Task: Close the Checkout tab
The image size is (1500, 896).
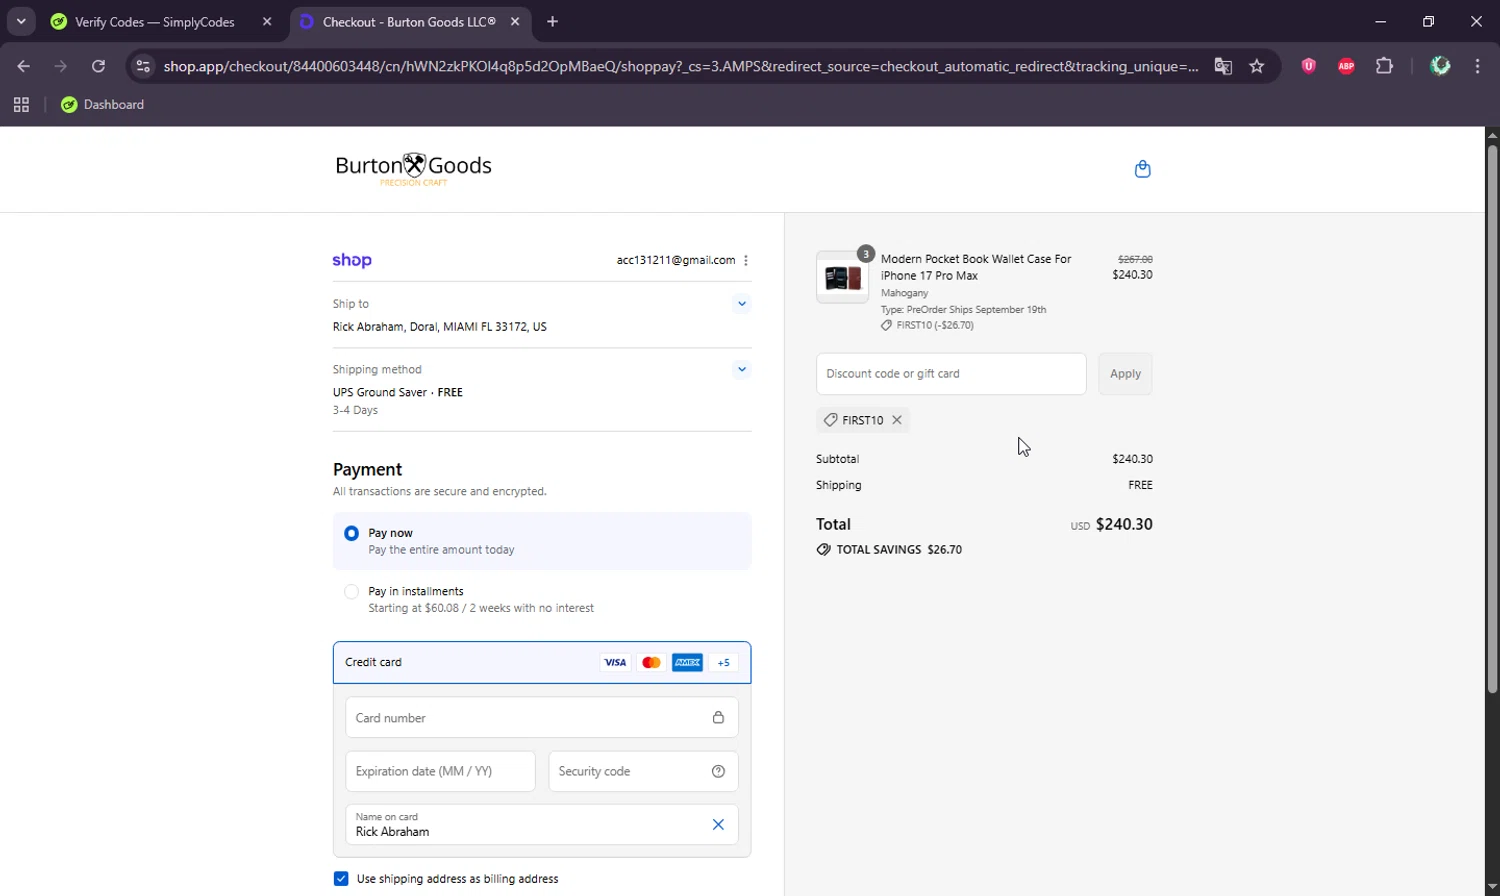Action: point(514,21)
